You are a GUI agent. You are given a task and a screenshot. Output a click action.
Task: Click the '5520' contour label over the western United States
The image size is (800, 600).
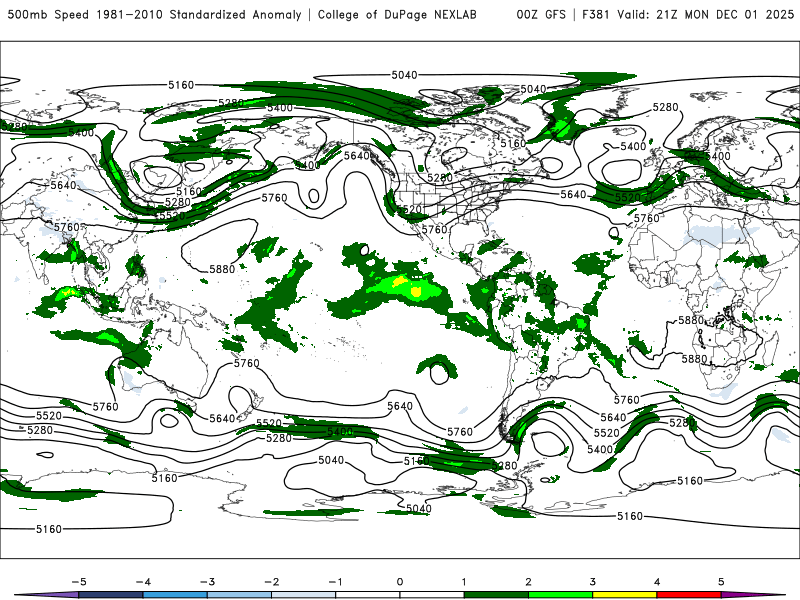click(x=410, y=209)
